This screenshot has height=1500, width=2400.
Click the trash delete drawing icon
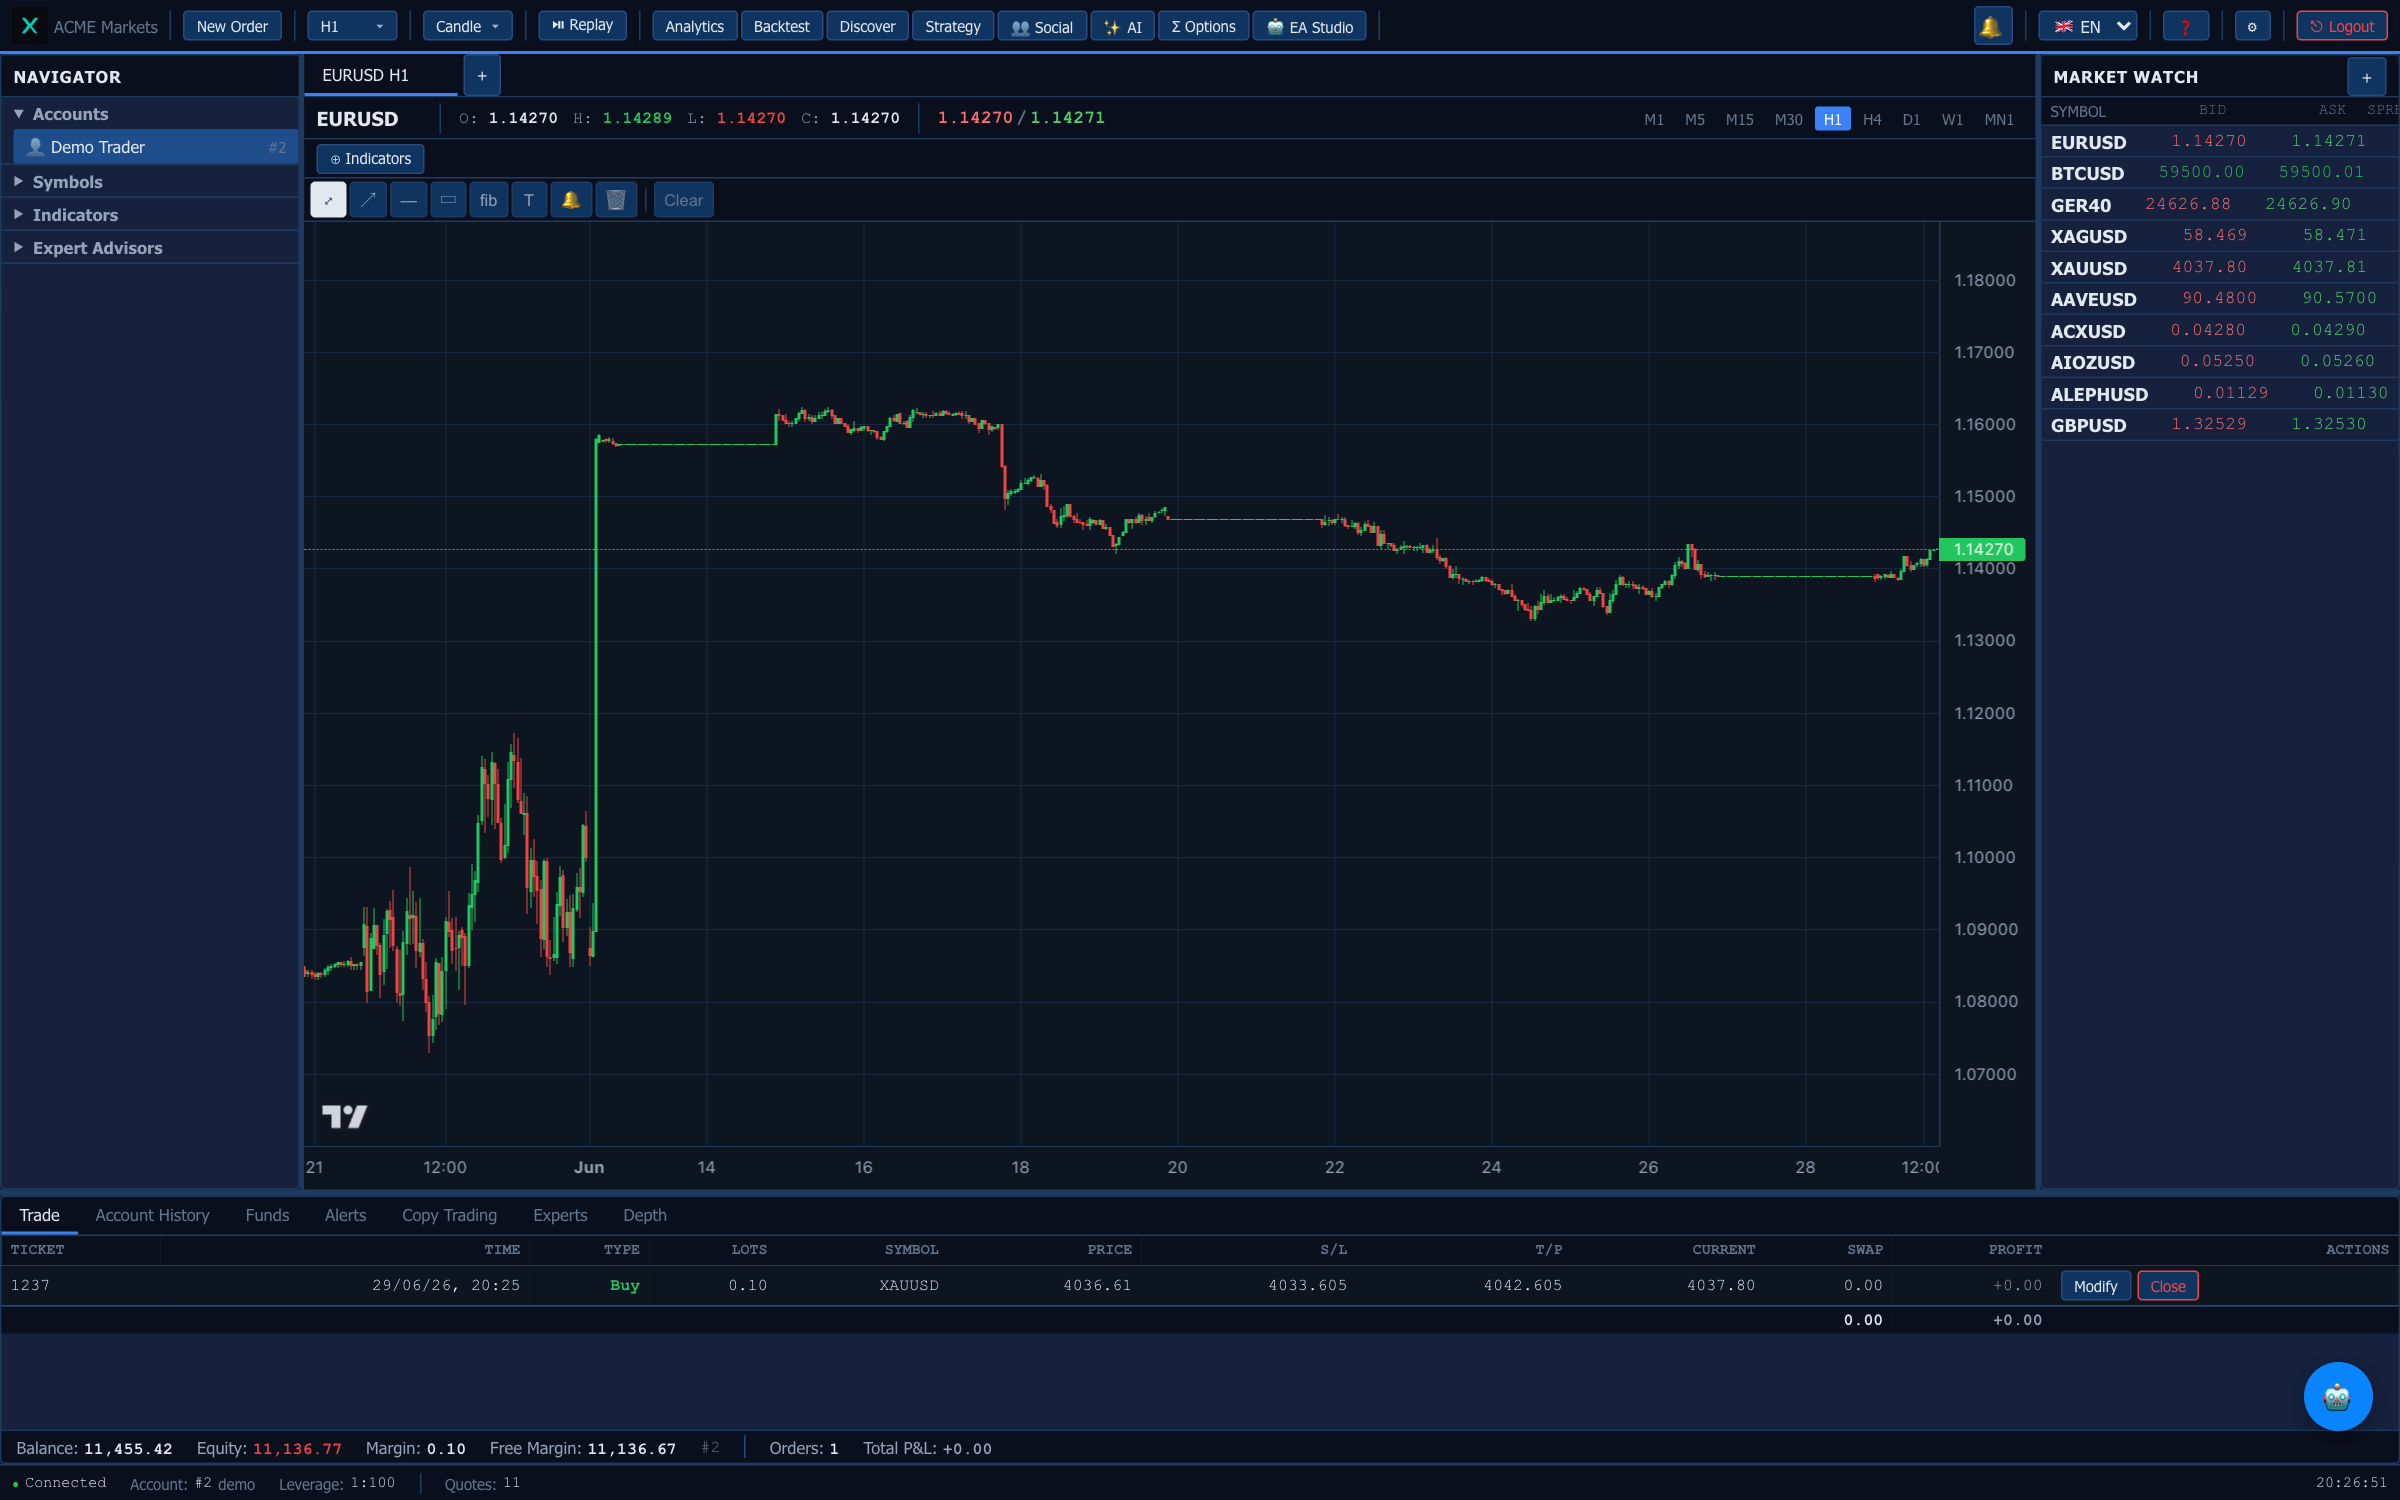[x=616, y=200]
